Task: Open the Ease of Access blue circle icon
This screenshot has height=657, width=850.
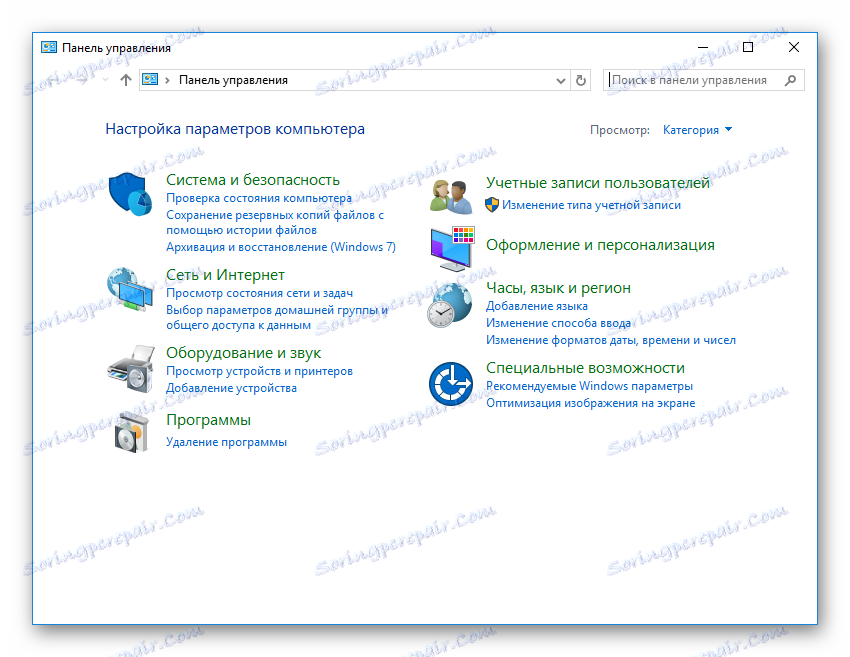Action: (451, 384)
